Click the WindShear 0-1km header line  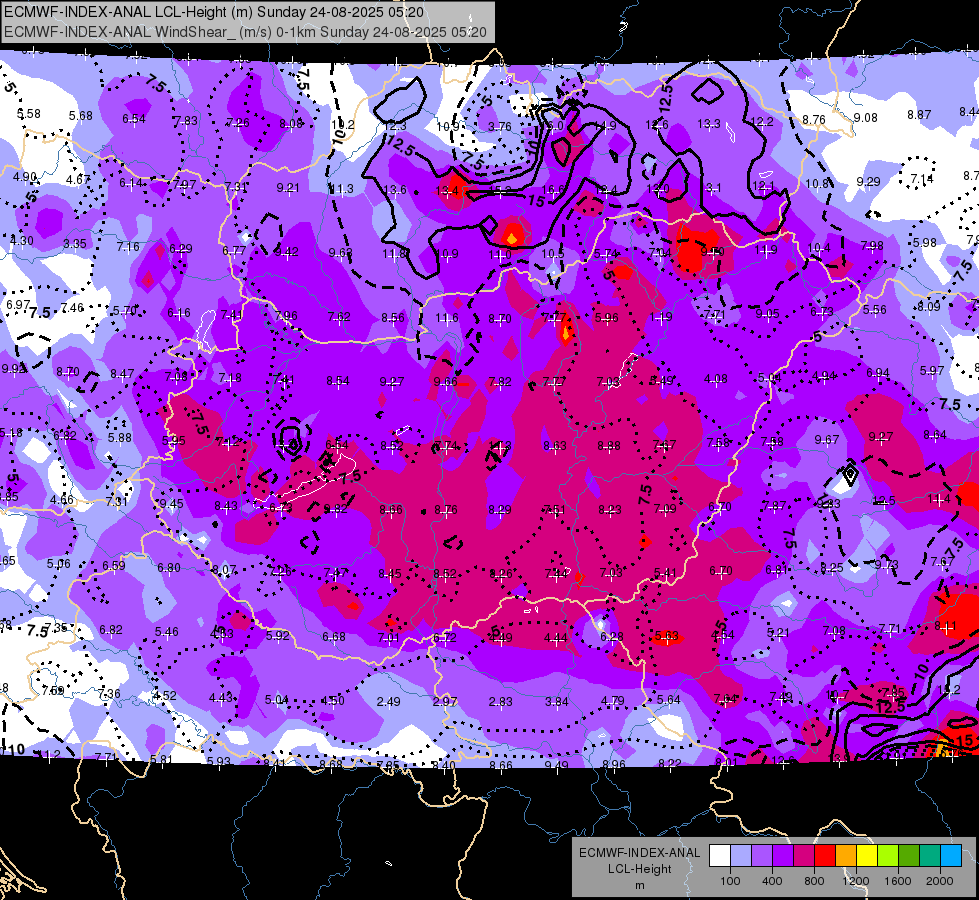click(x=245, y=32)
